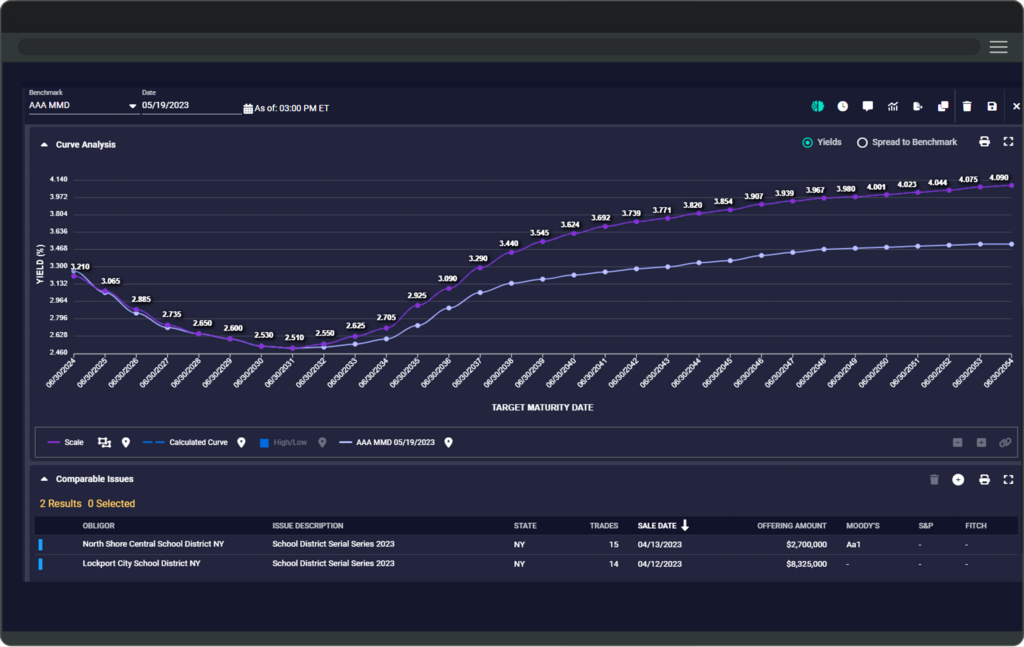Viewport: 1024px width, 647px height.
Task: Select the Yields radio button
Action: (x=807, y=141)
